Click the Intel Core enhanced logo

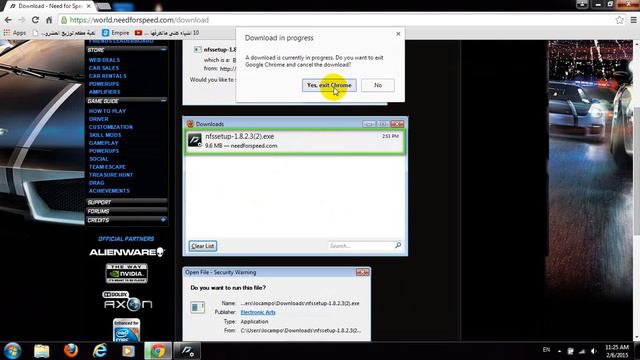click(127, 330)
